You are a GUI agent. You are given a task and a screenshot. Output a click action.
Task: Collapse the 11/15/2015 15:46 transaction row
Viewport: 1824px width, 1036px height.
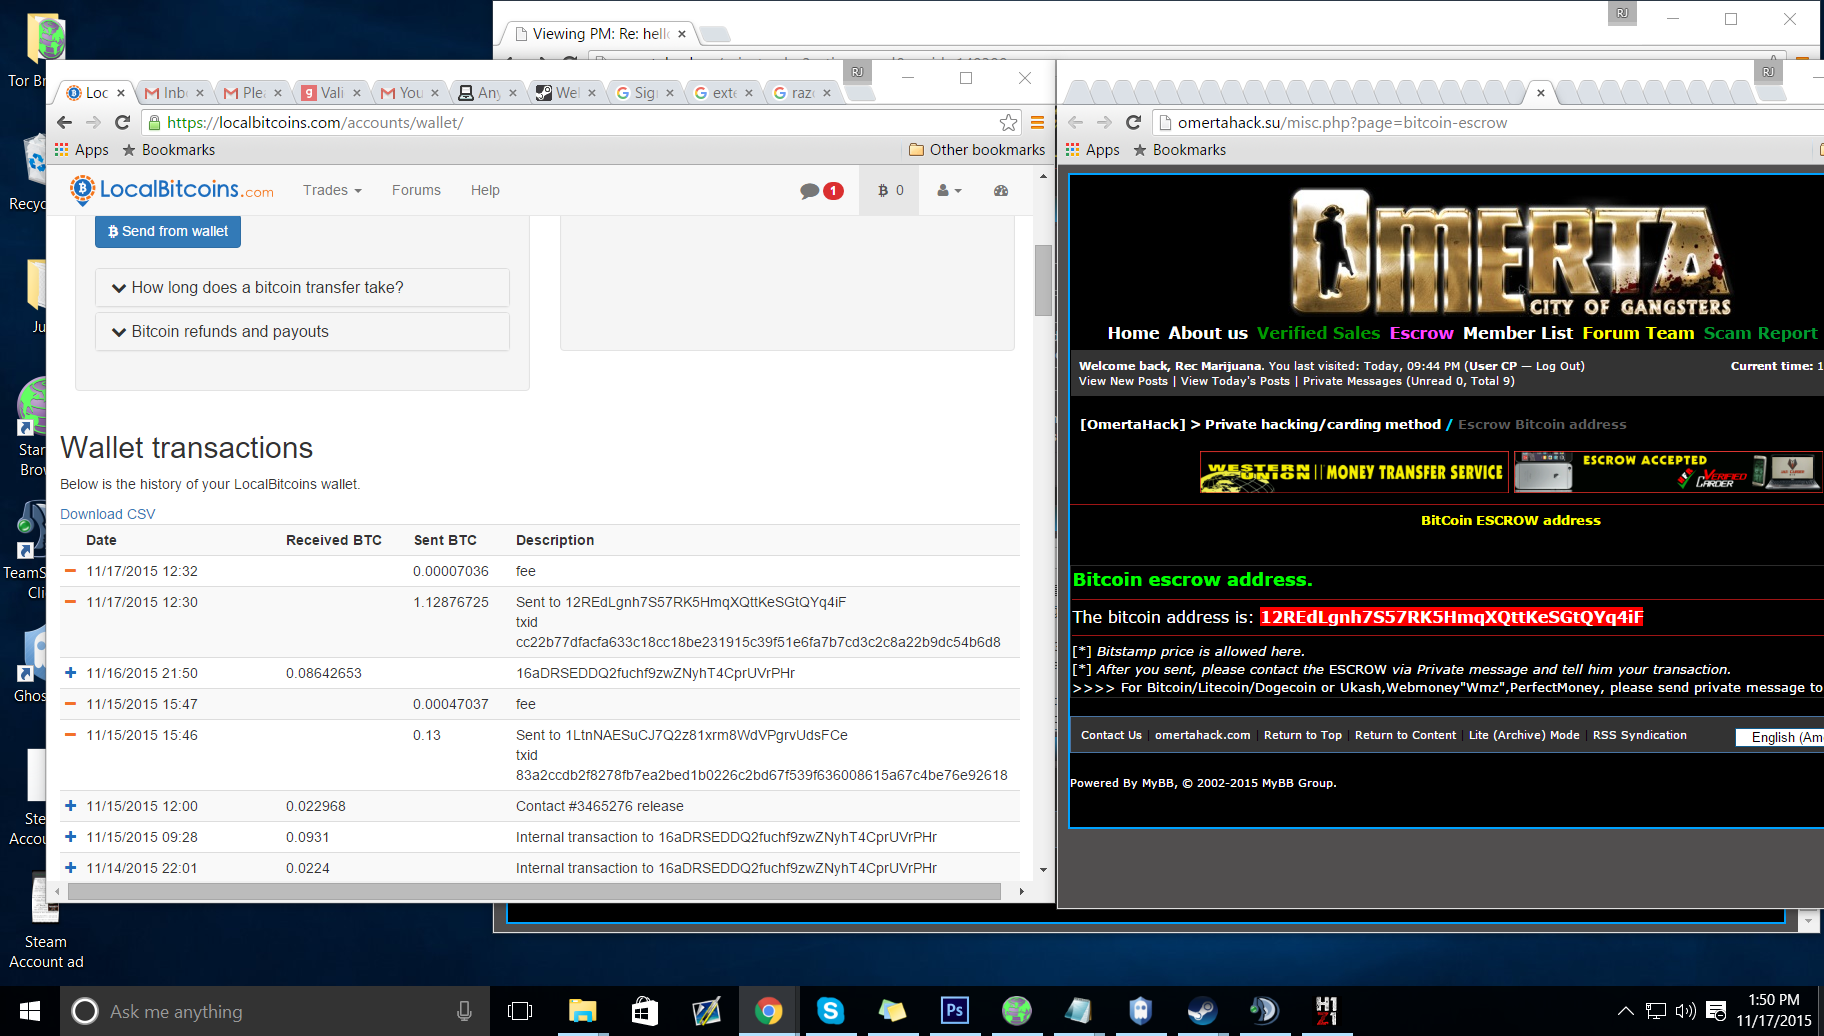coord(71,735)
